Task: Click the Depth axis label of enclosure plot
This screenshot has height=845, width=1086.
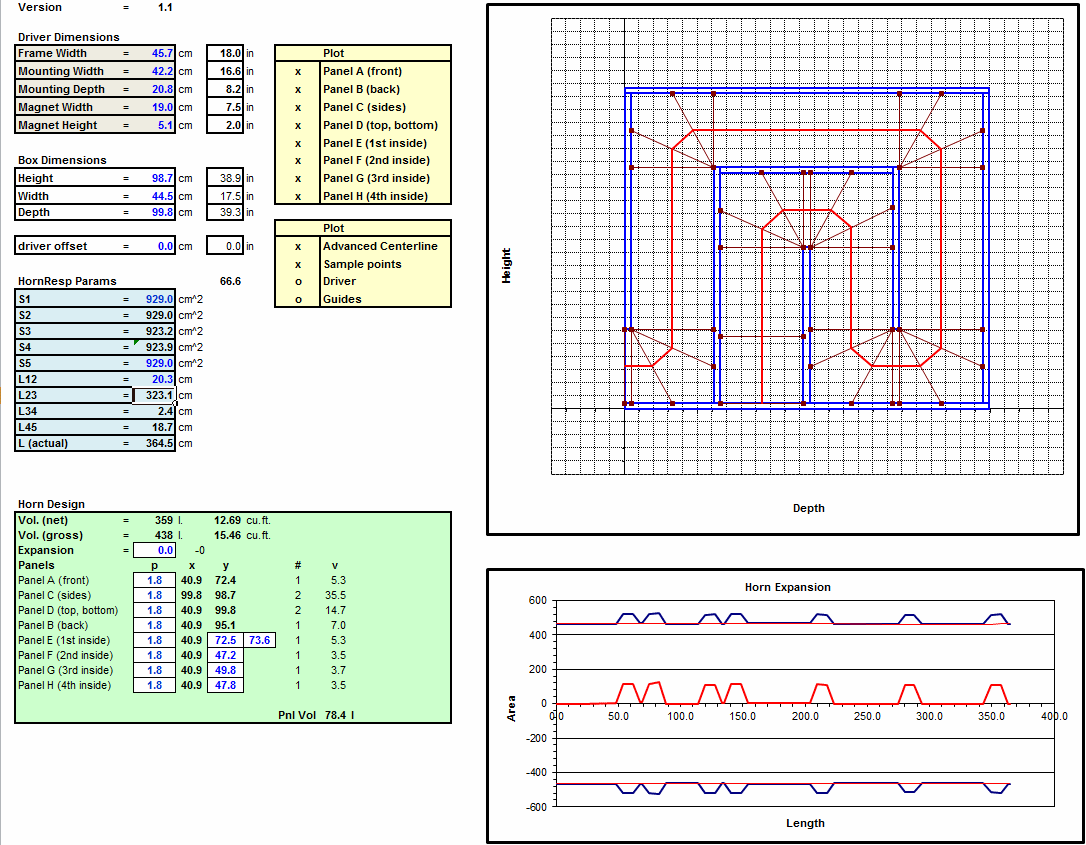Action: [x=808, y=508]
